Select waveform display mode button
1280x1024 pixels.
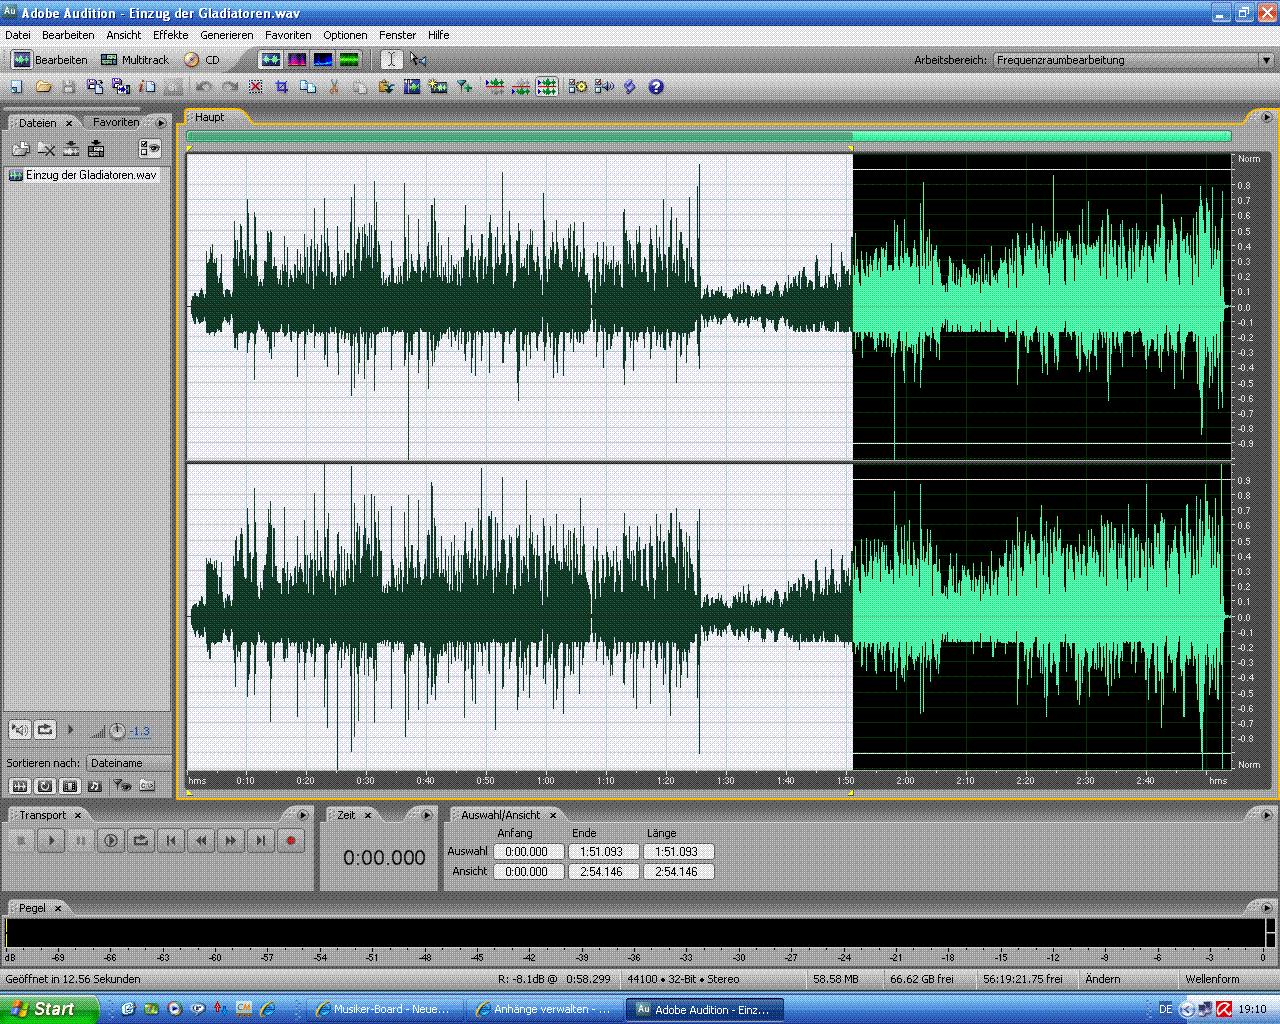[271, 60]
